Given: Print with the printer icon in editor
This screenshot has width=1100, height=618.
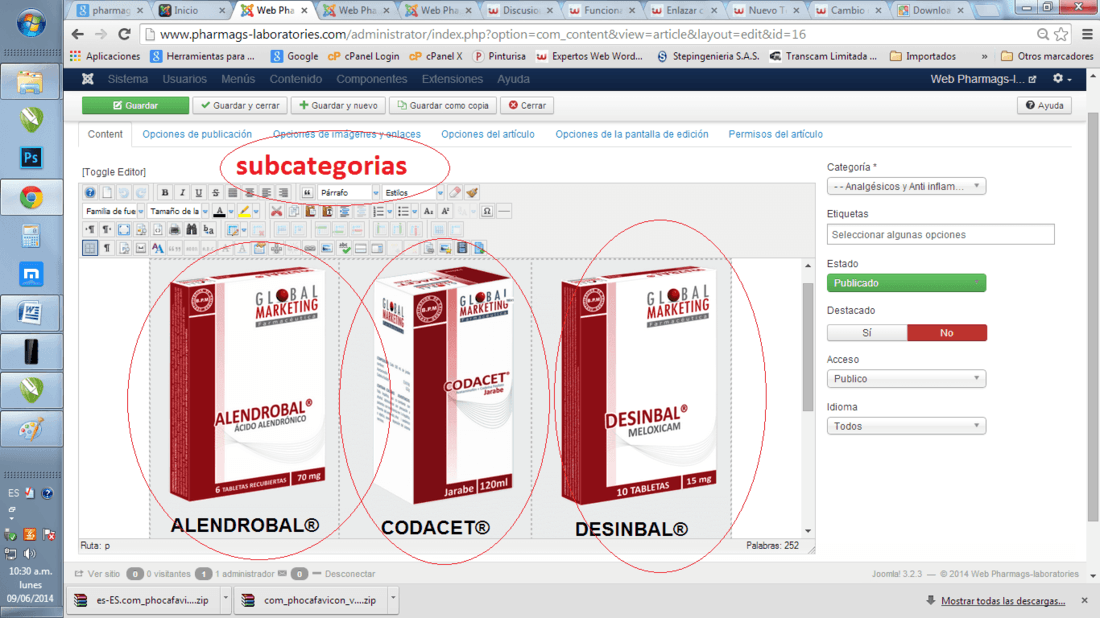Looking at the screenshot, I should [174, 229].
